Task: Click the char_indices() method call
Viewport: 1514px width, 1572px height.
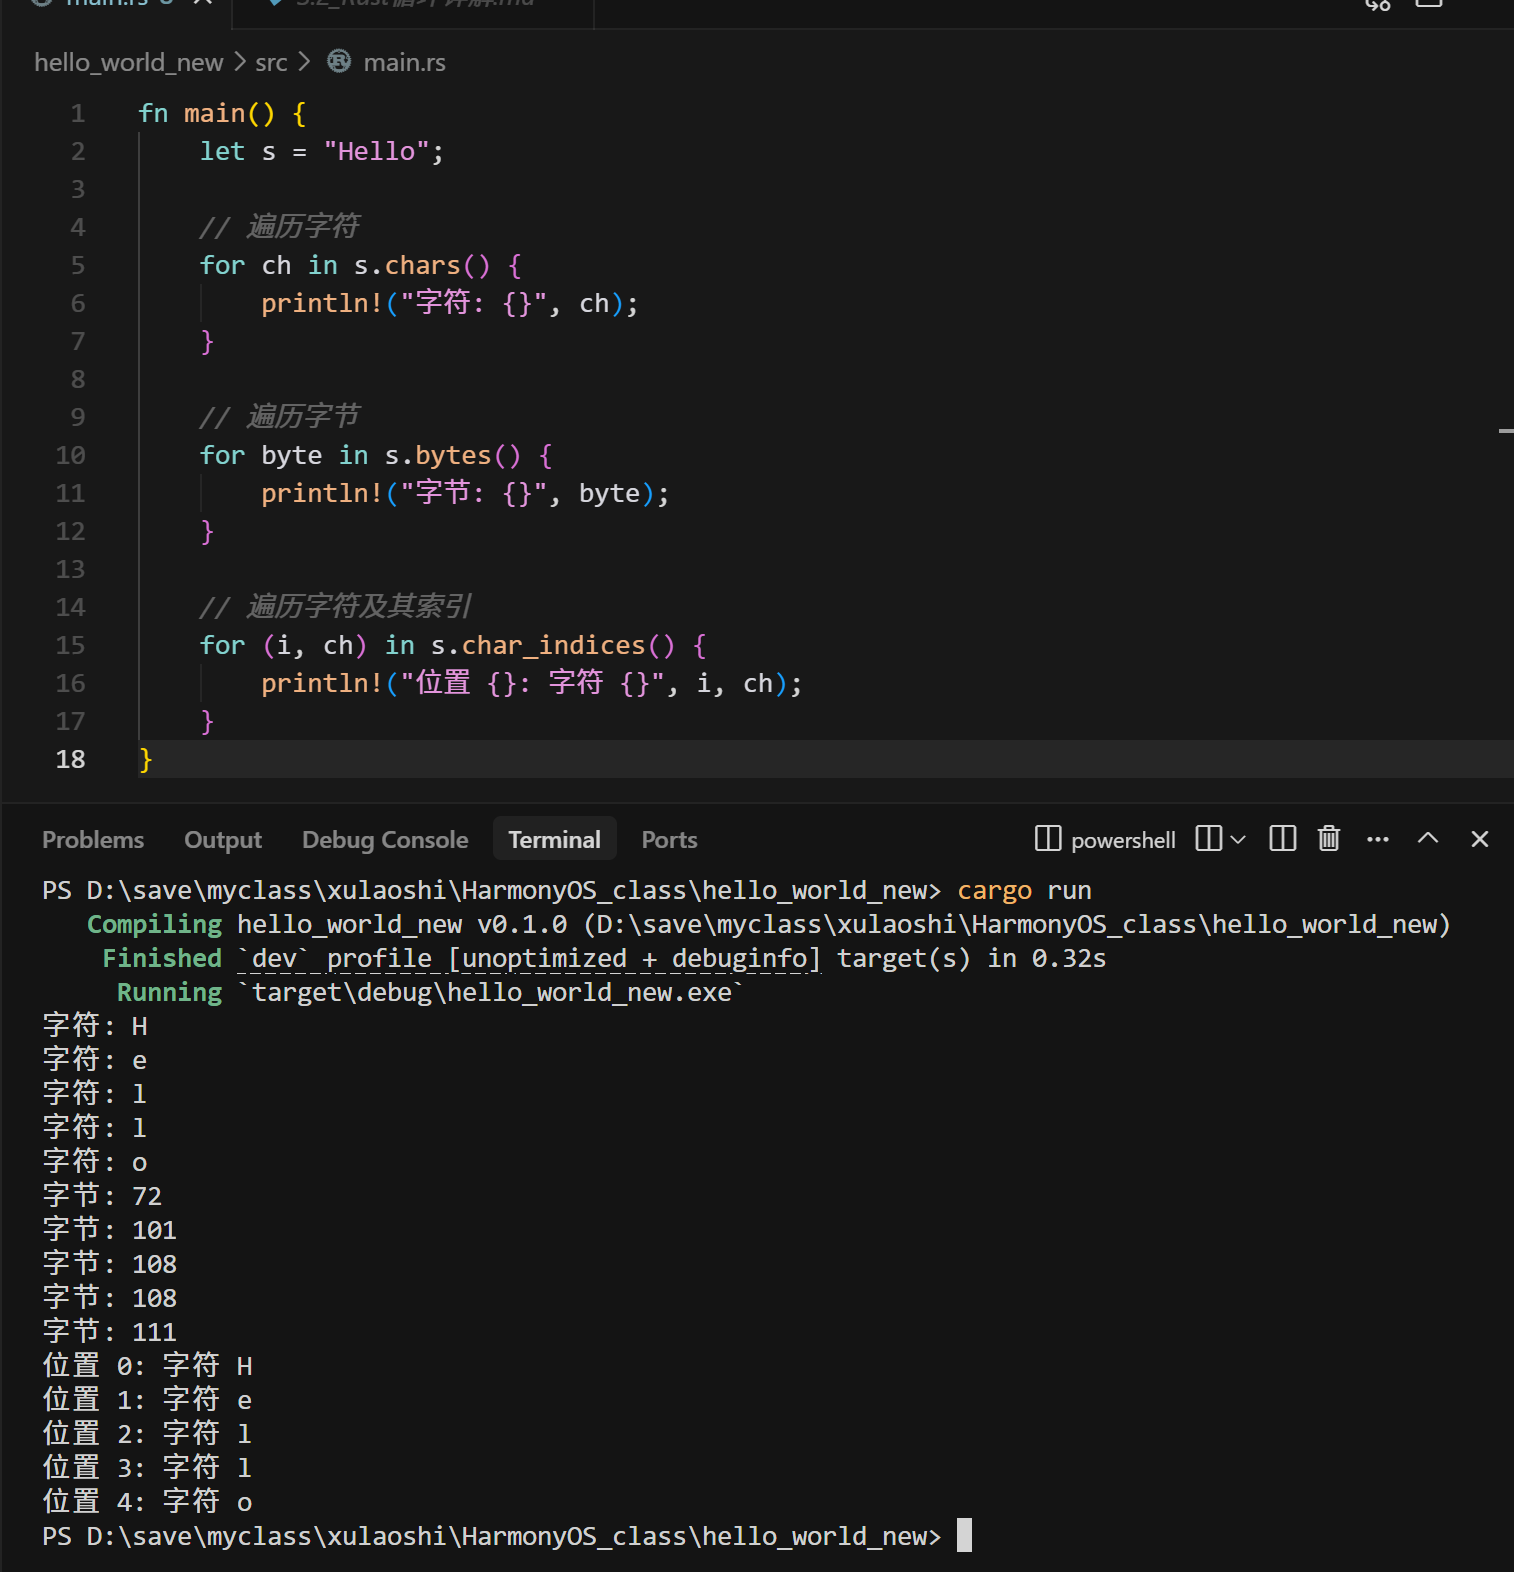Action: coord(568,646)
